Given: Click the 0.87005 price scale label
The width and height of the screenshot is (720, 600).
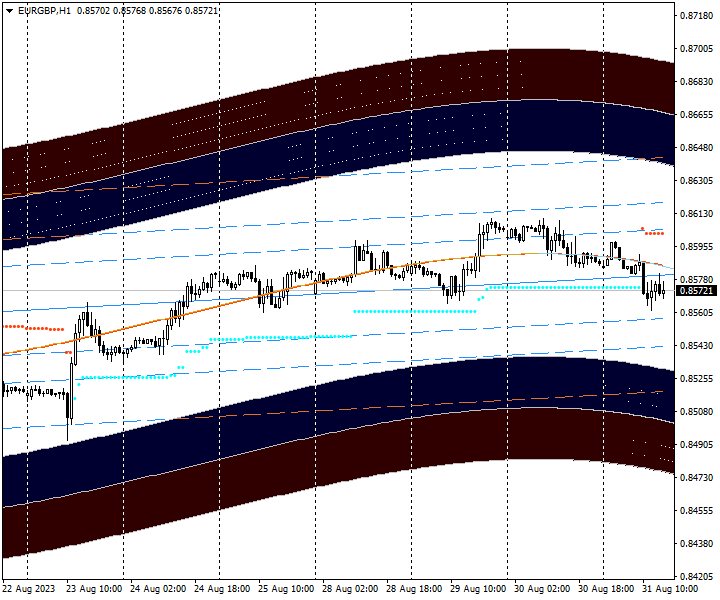Looking at the screenshot, I should pos(696,49).
